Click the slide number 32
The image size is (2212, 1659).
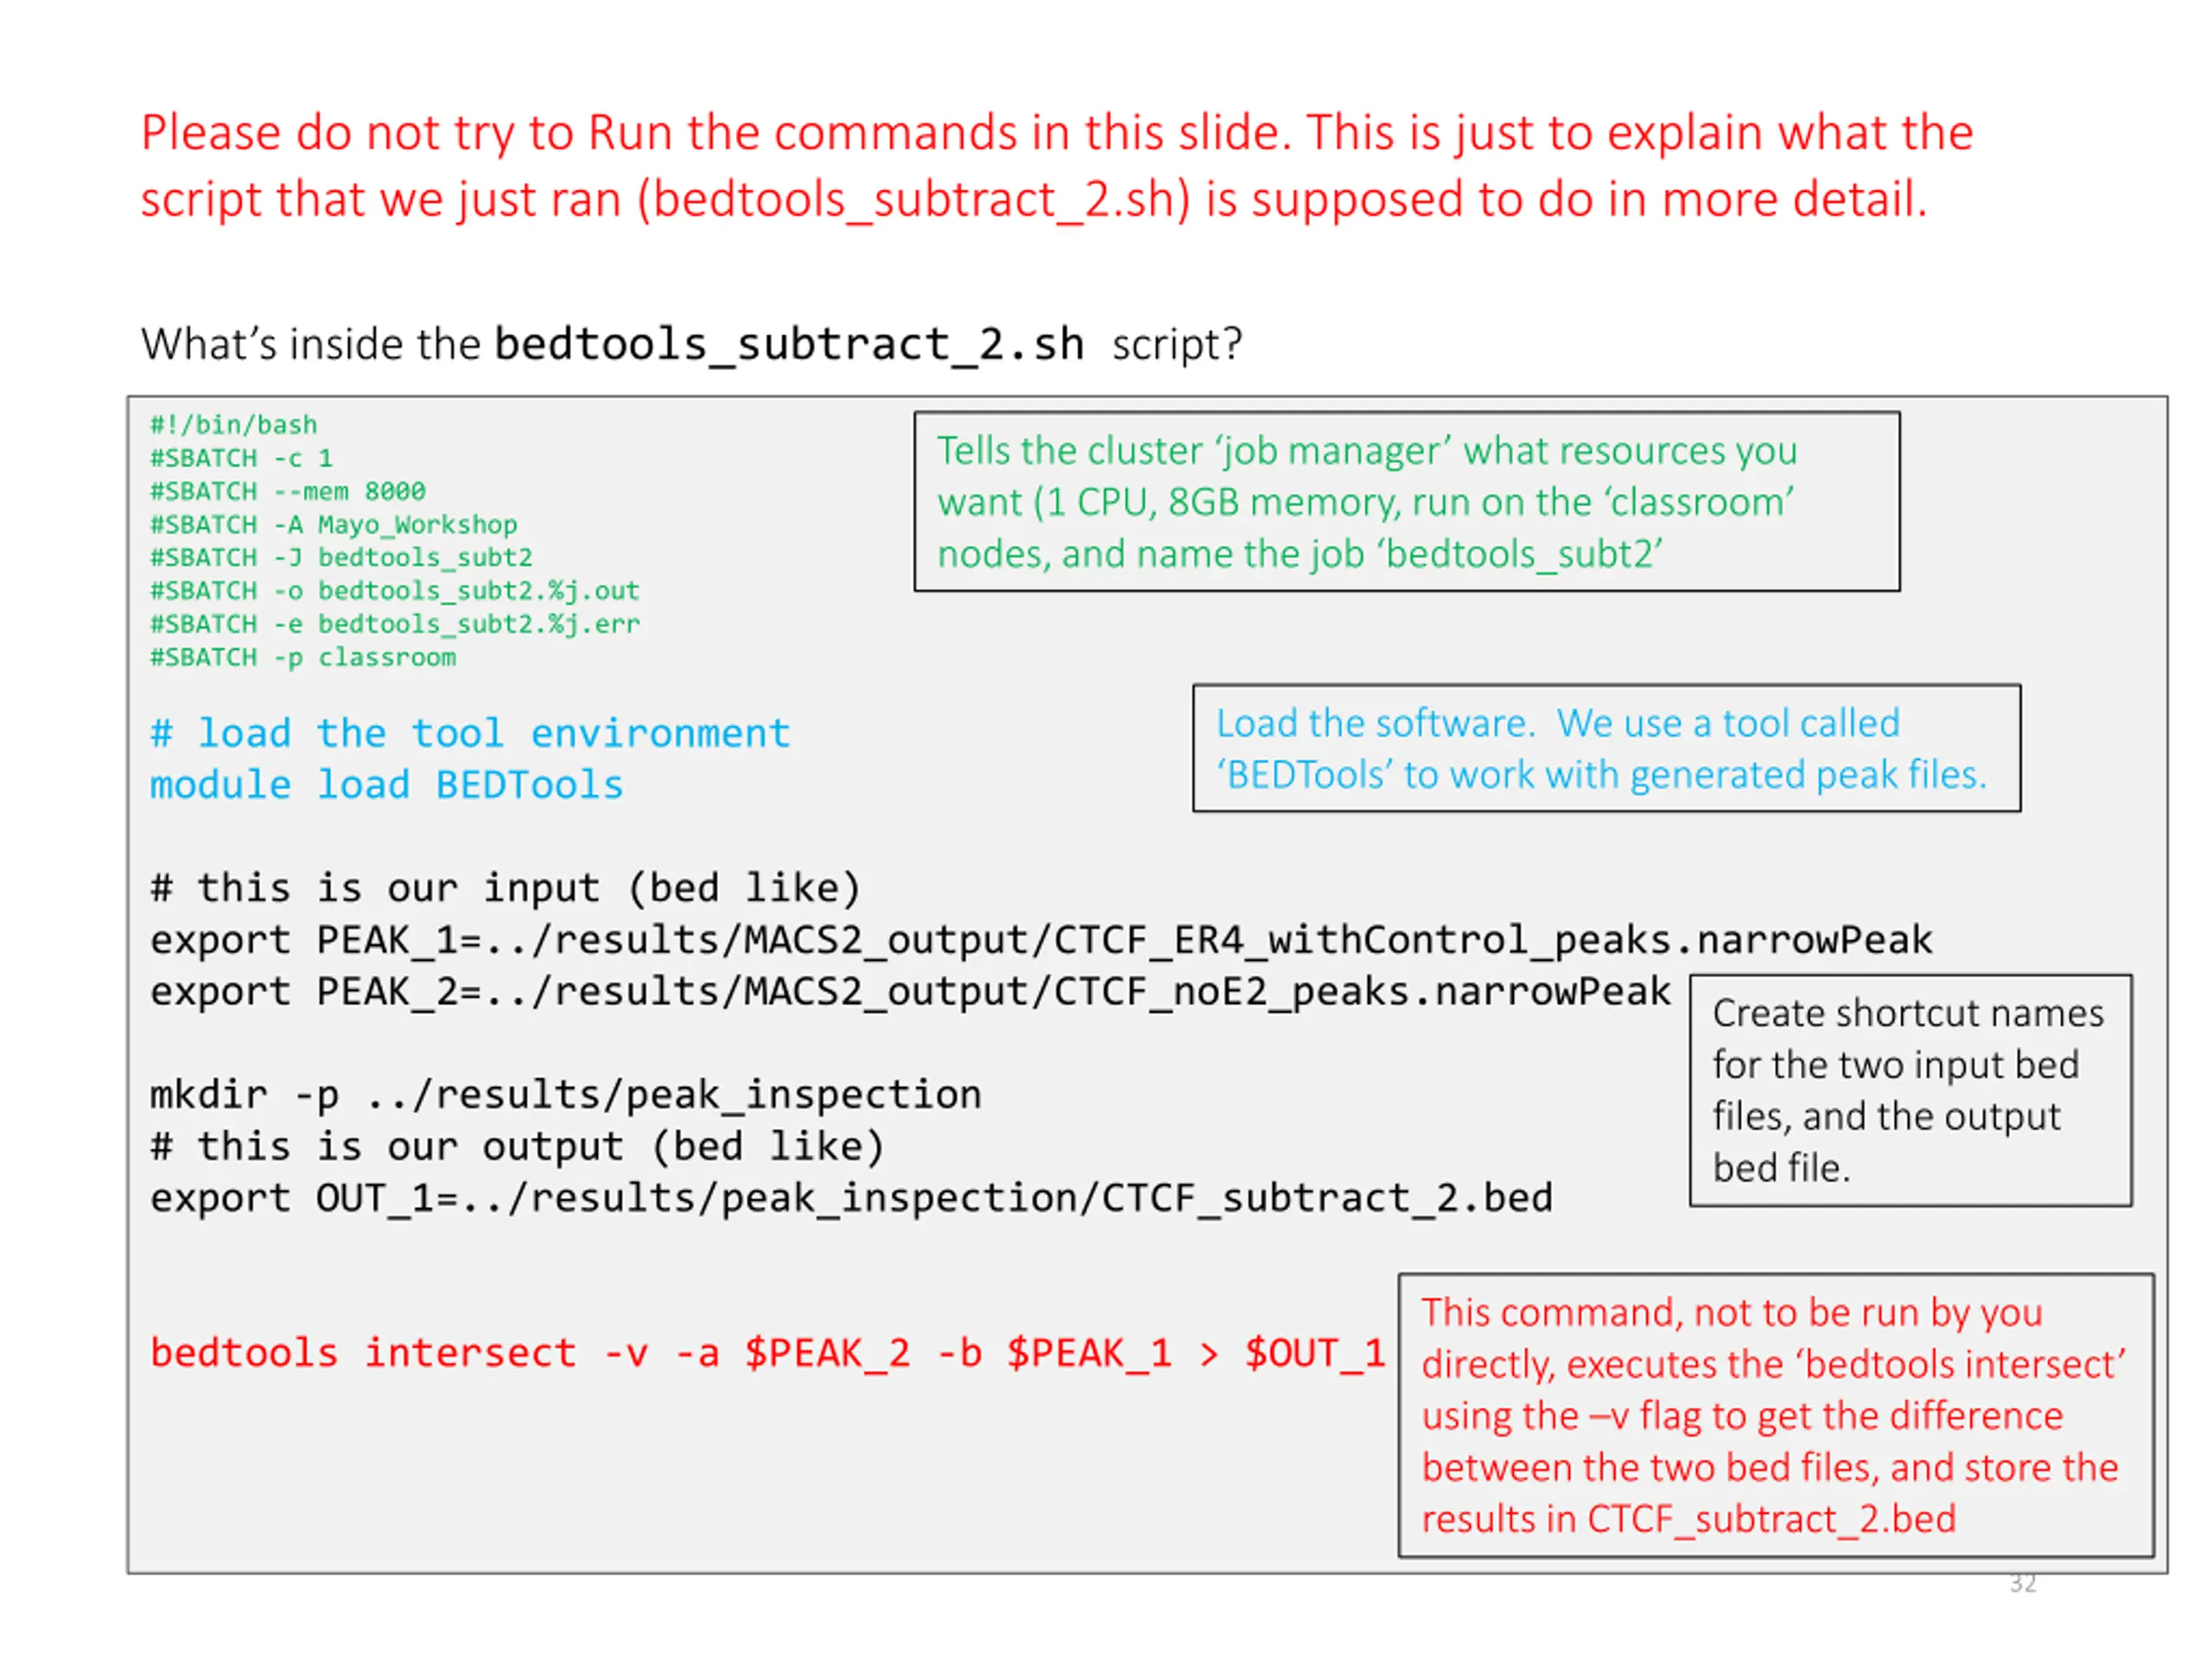point(2022,1583)
